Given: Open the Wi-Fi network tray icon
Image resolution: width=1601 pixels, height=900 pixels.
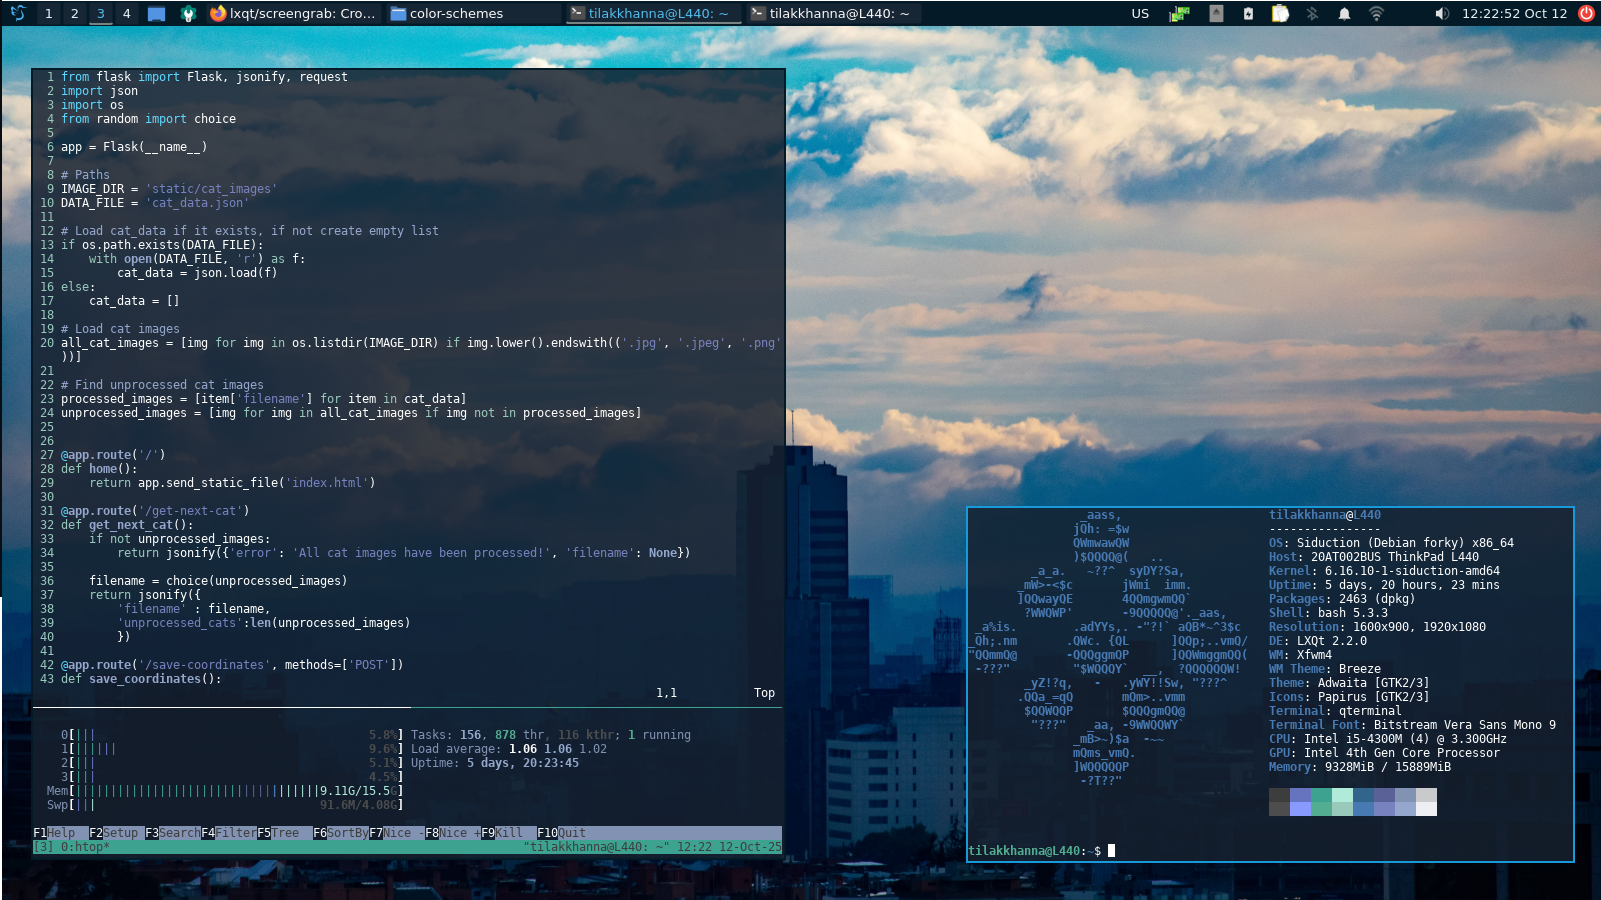Looking at the screenshot, I should point(1376,13).
